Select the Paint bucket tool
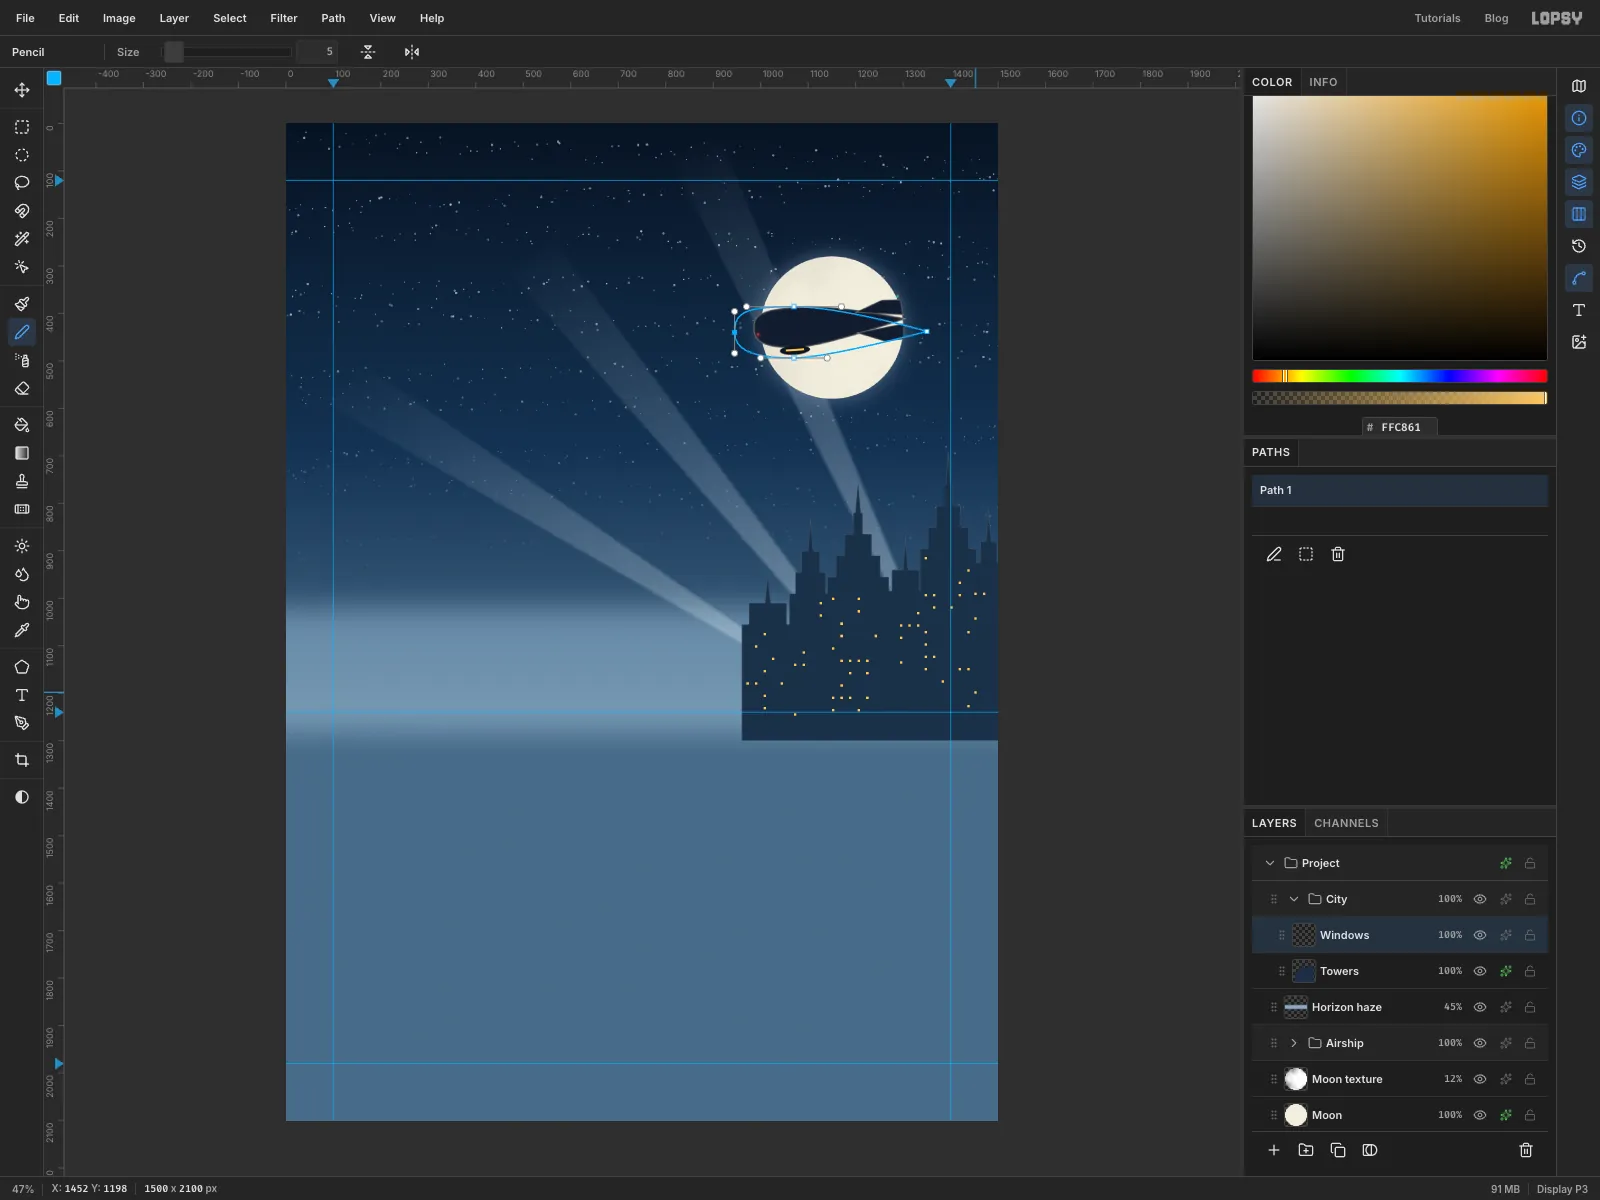The height and width of the screenshot is (1200, 1600). 22,425
